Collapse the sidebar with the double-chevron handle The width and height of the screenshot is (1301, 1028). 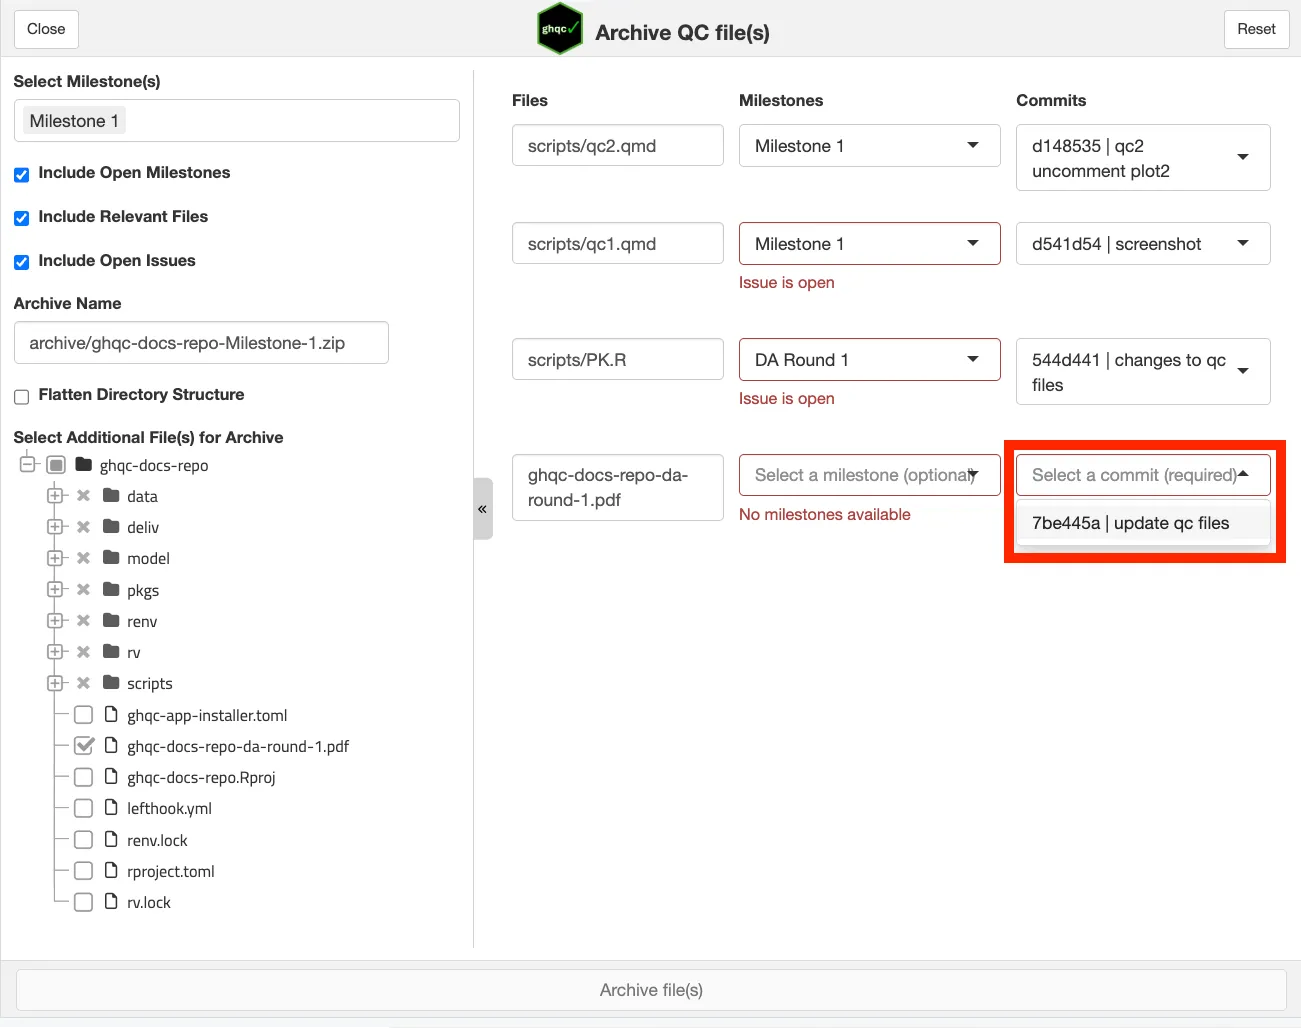click(482, 509)
